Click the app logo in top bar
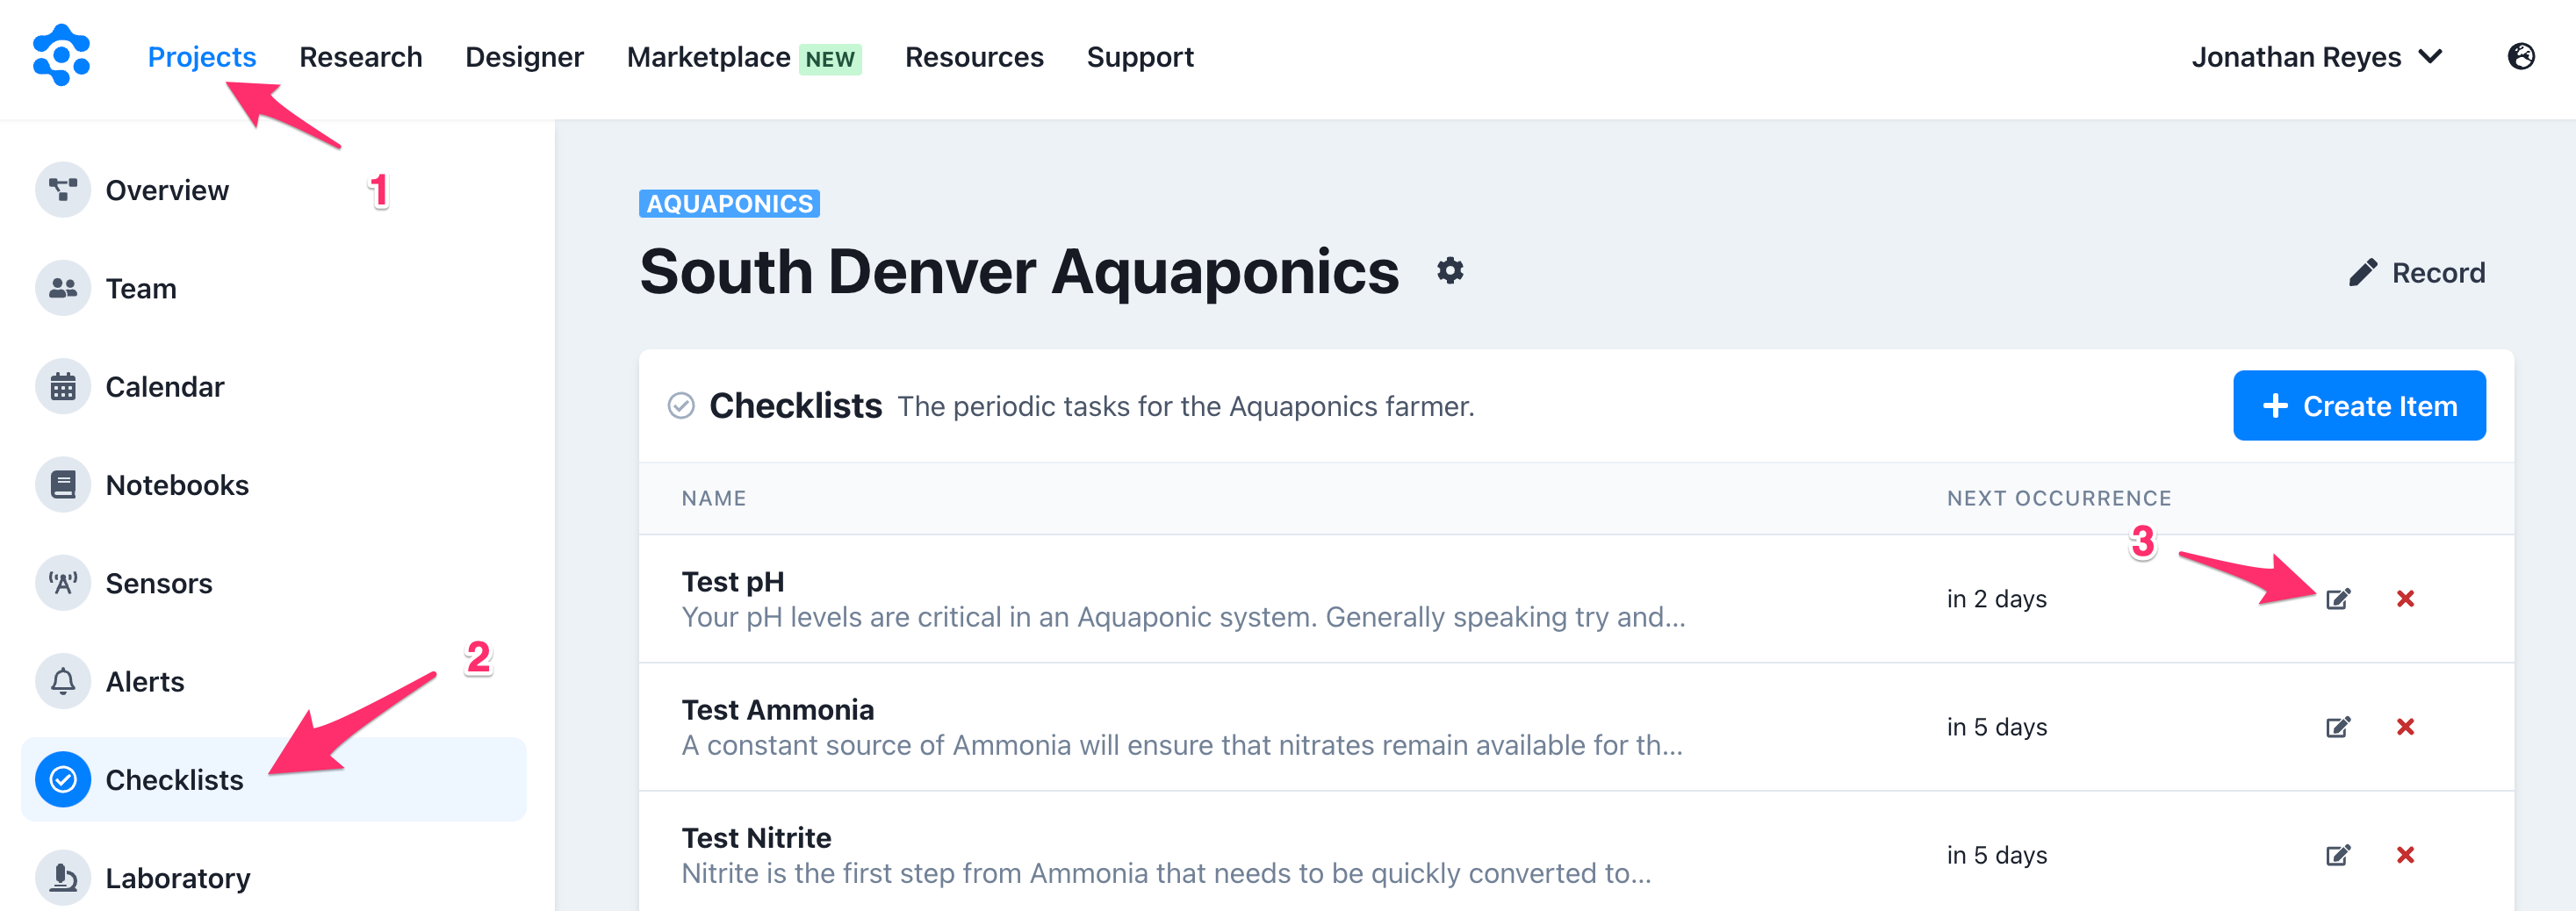Viewport: 2576px width, 911px height. [61, 56]
